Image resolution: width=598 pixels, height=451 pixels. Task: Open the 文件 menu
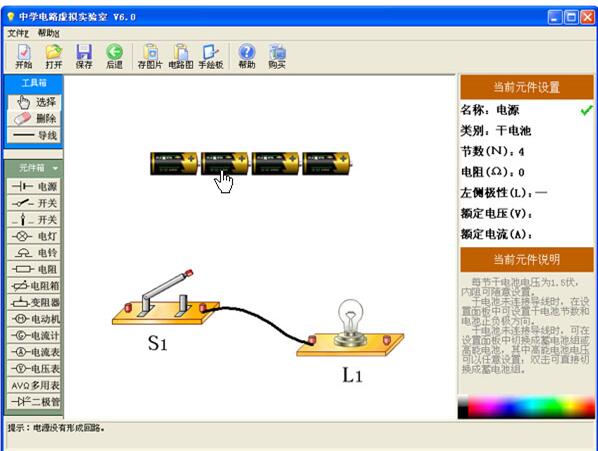coord(18,34)
